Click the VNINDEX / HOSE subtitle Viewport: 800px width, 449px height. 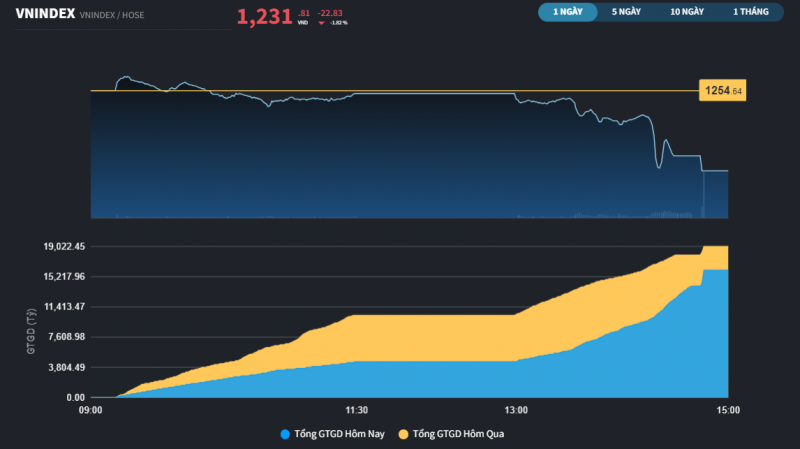(x=111, y=14)
